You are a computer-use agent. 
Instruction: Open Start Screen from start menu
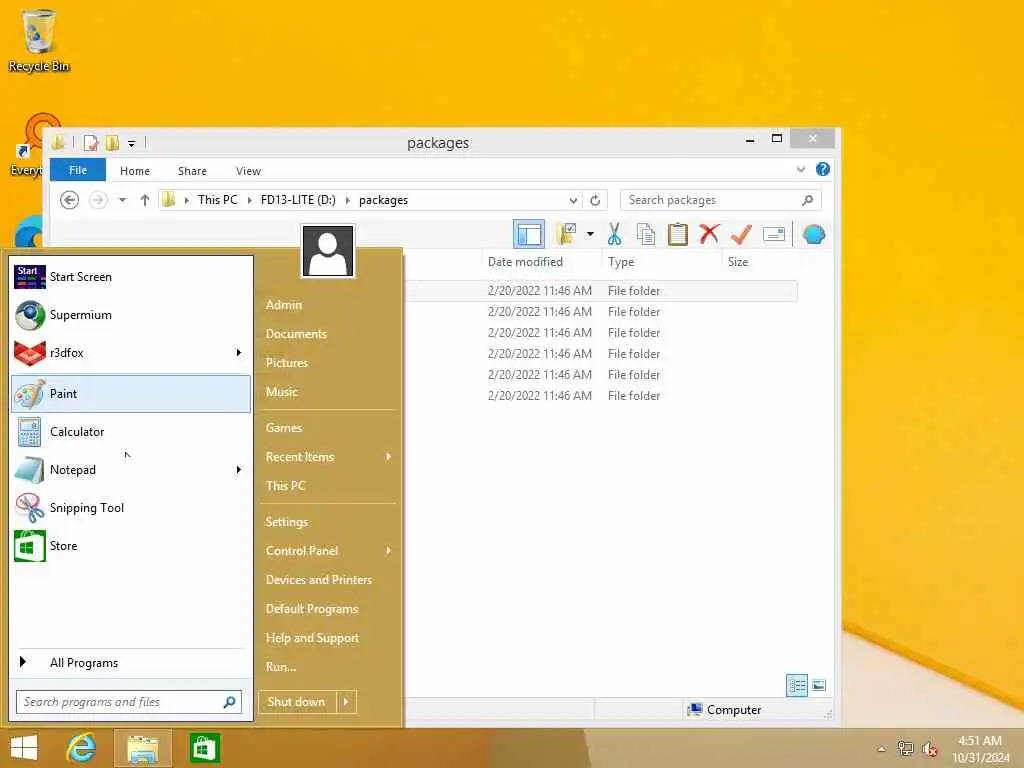click(131, 277)
